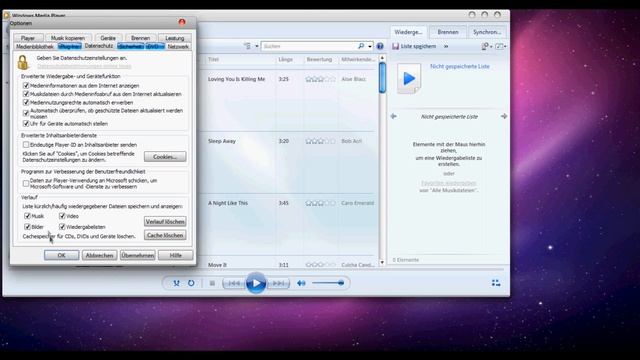Turn on shuffle in the player controls
This screenshot has width=640, height=360.
(x=176, y=283)
